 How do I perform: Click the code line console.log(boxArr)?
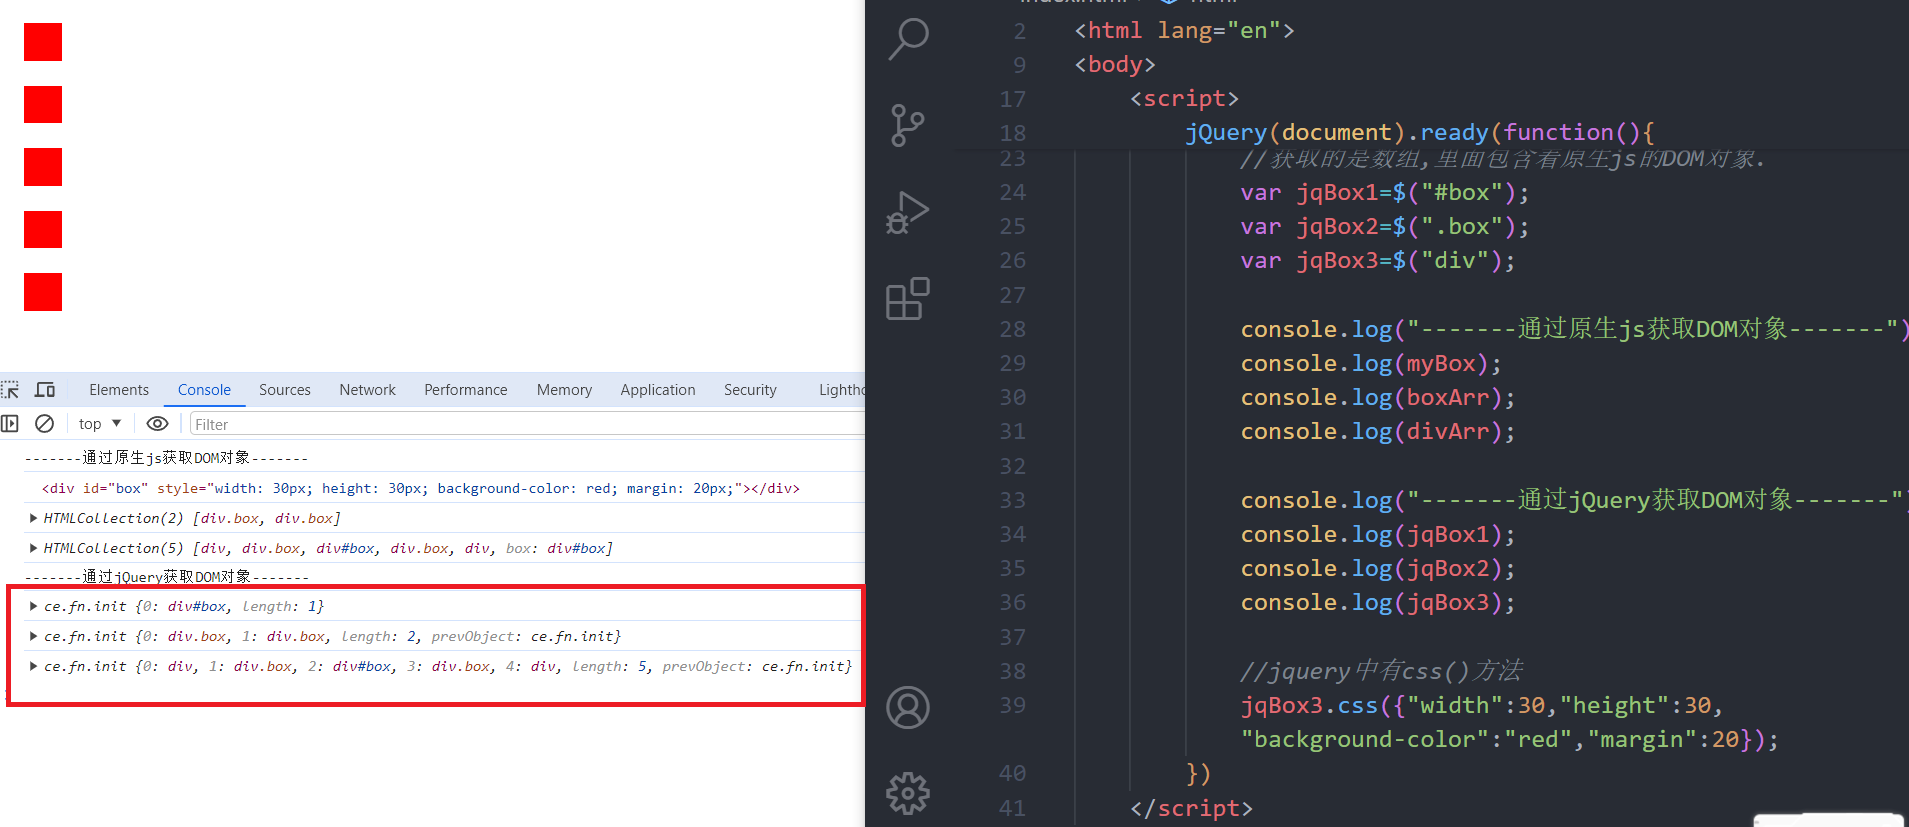[x=1378, y=398]
